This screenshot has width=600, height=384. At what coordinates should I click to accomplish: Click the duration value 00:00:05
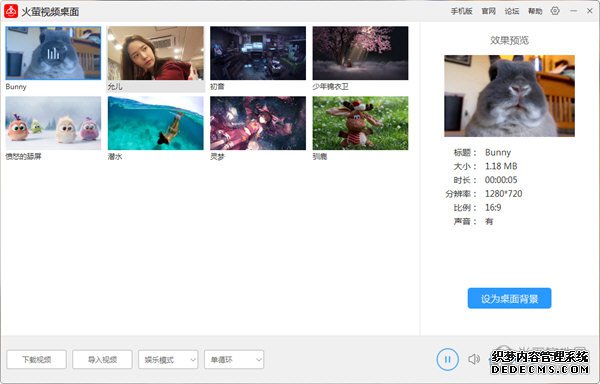click(x=501, y=180)
